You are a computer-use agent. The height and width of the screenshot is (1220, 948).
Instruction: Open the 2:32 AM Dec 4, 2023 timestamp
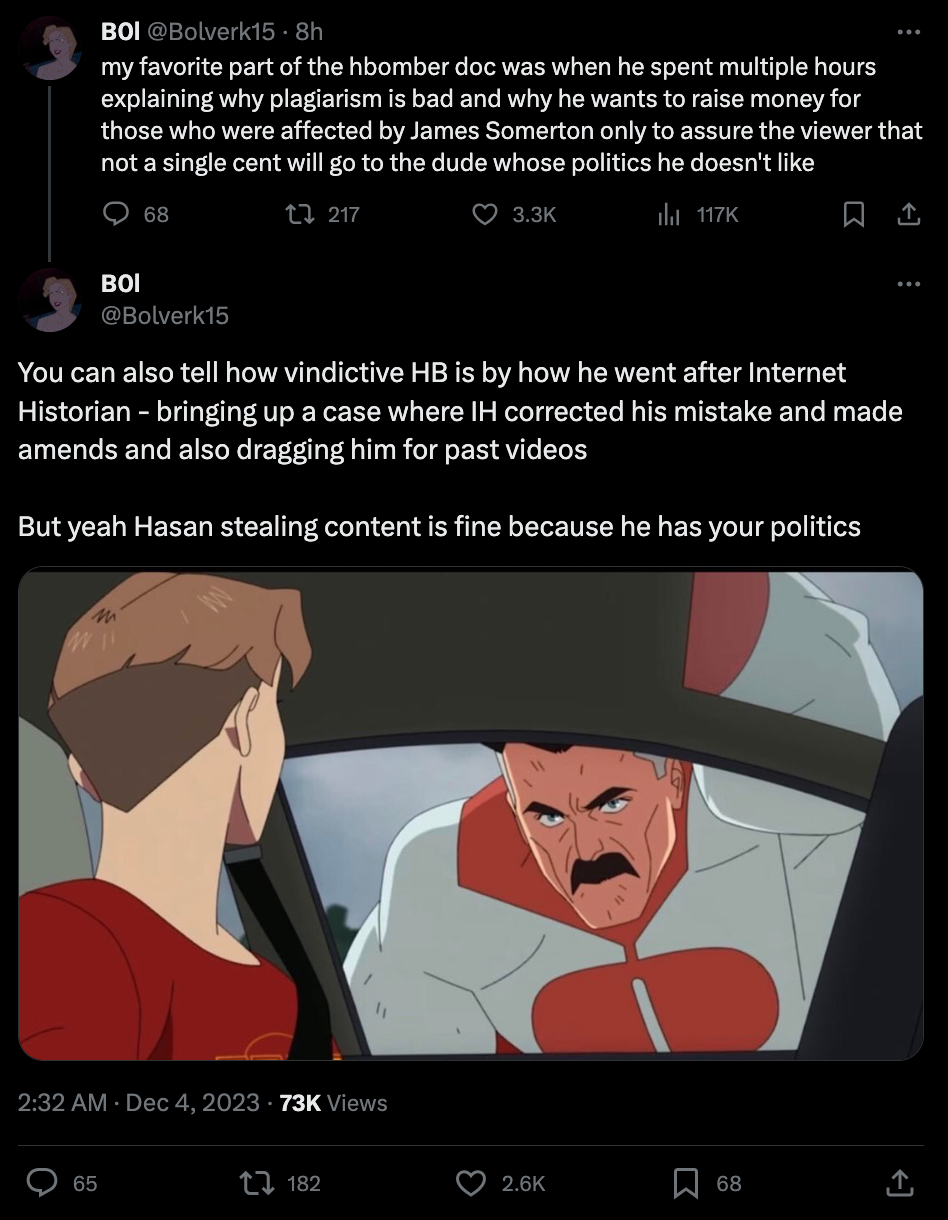click(140, 1103)
